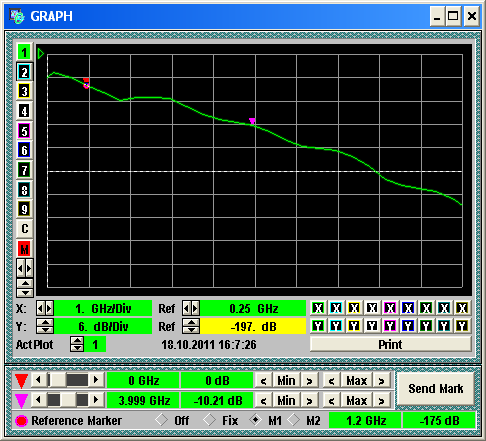The height and width of the screenshot is (441, 486).
Task: Click the red M marker button
Action: 24,249
